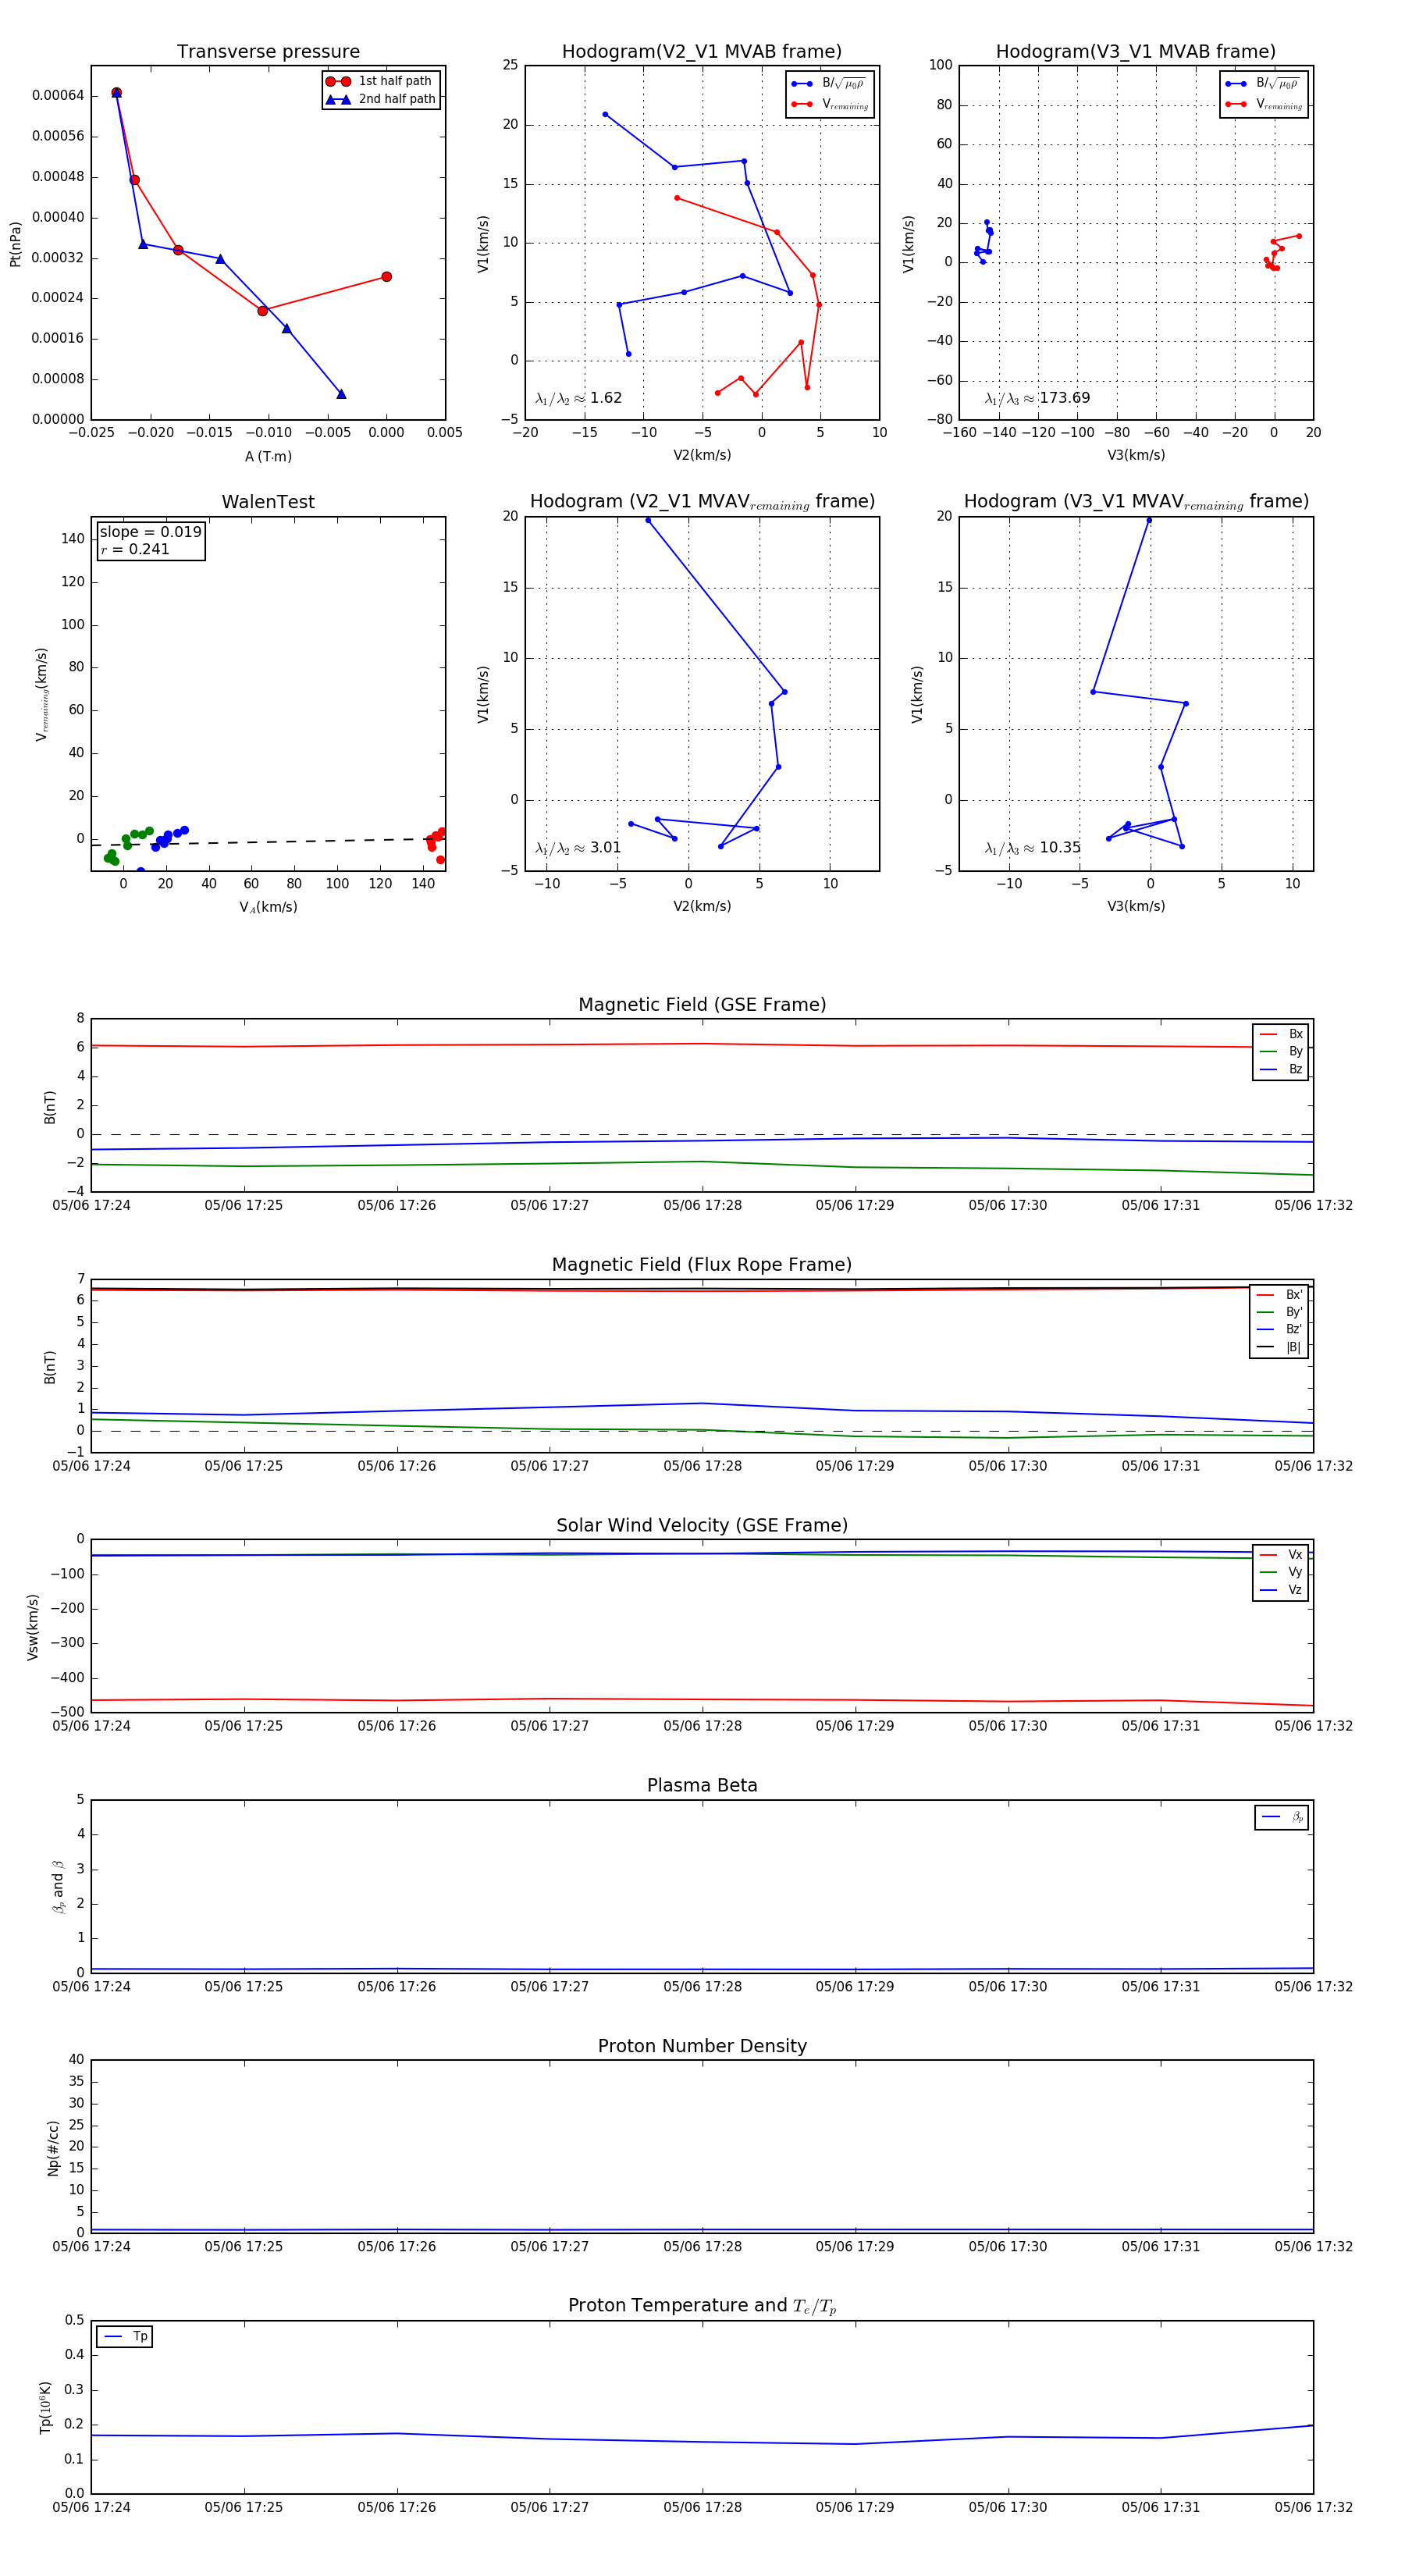
Task: Click Hodogram V2_V1 MVAV remaining frame title
Action: [x=702, y=502]
